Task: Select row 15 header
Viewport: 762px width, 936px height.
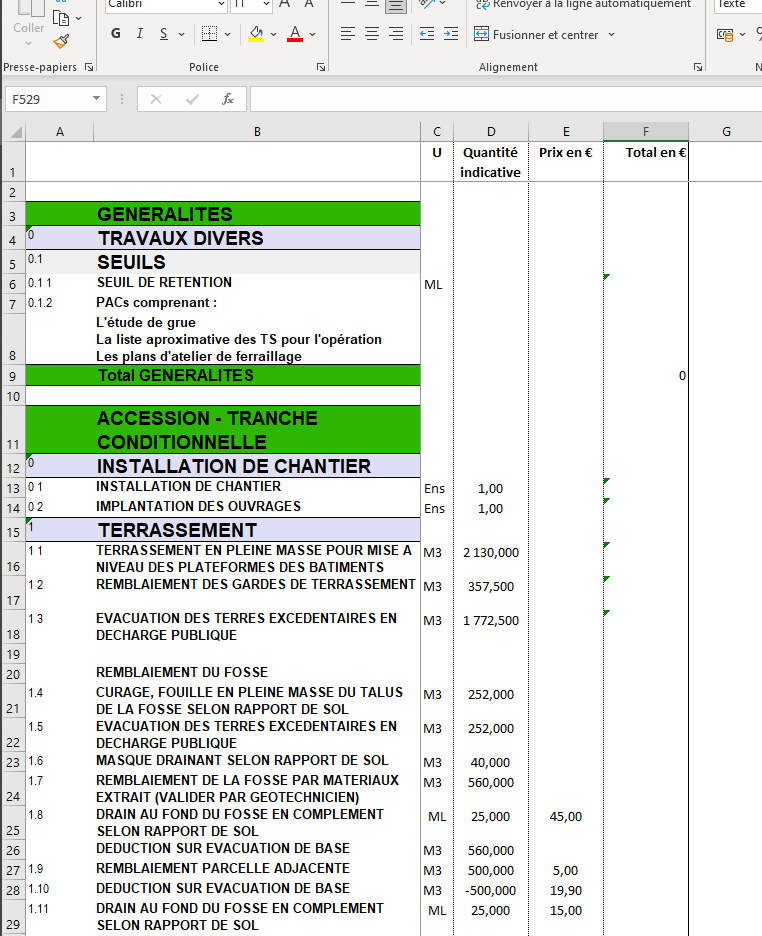Action: pyautogui.click(x=13, y=530)
